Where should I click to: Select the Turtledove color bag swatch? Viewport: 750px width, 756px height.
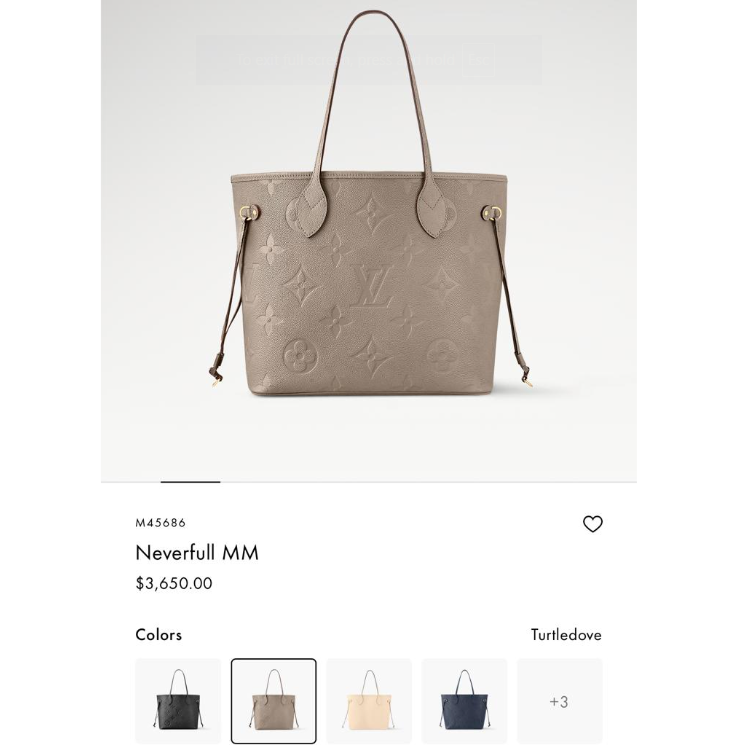(273, 701)
